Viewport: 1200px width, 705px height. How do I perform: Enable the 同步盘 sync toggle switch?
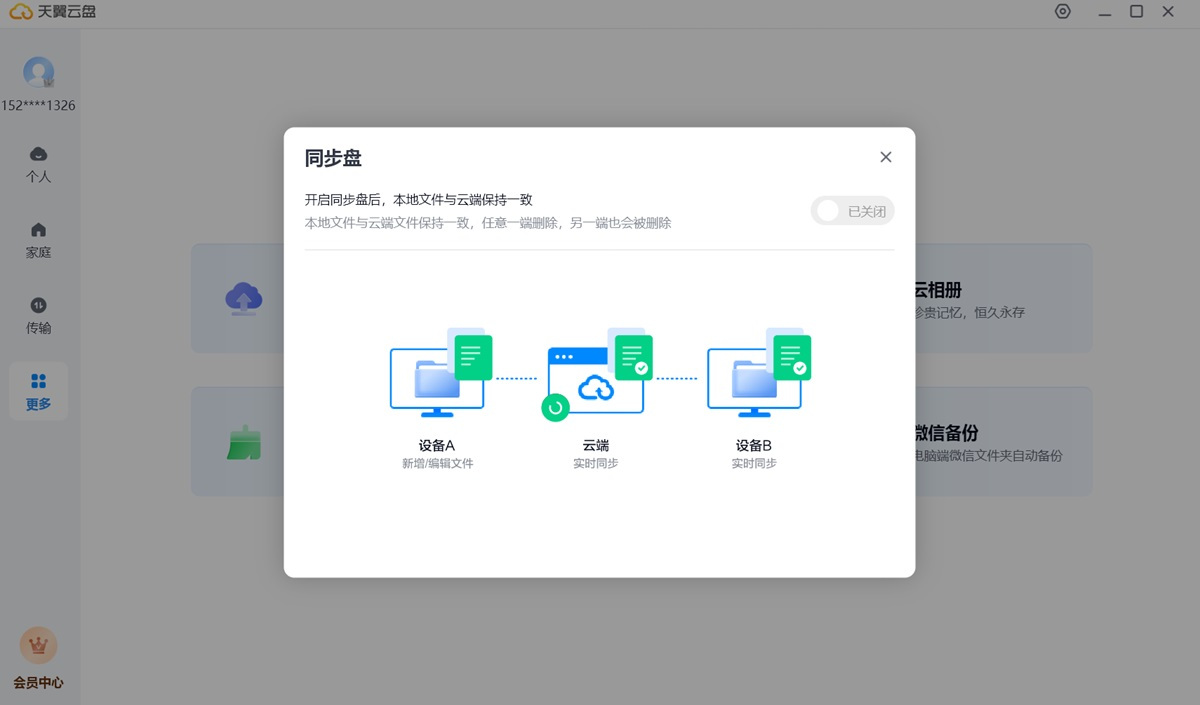pyautogui.click(x=852, y=211)
